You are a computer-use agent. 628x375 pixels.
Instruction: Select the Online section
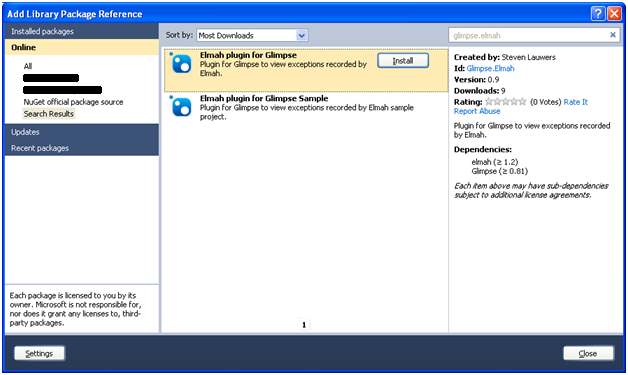coord(82,47)
